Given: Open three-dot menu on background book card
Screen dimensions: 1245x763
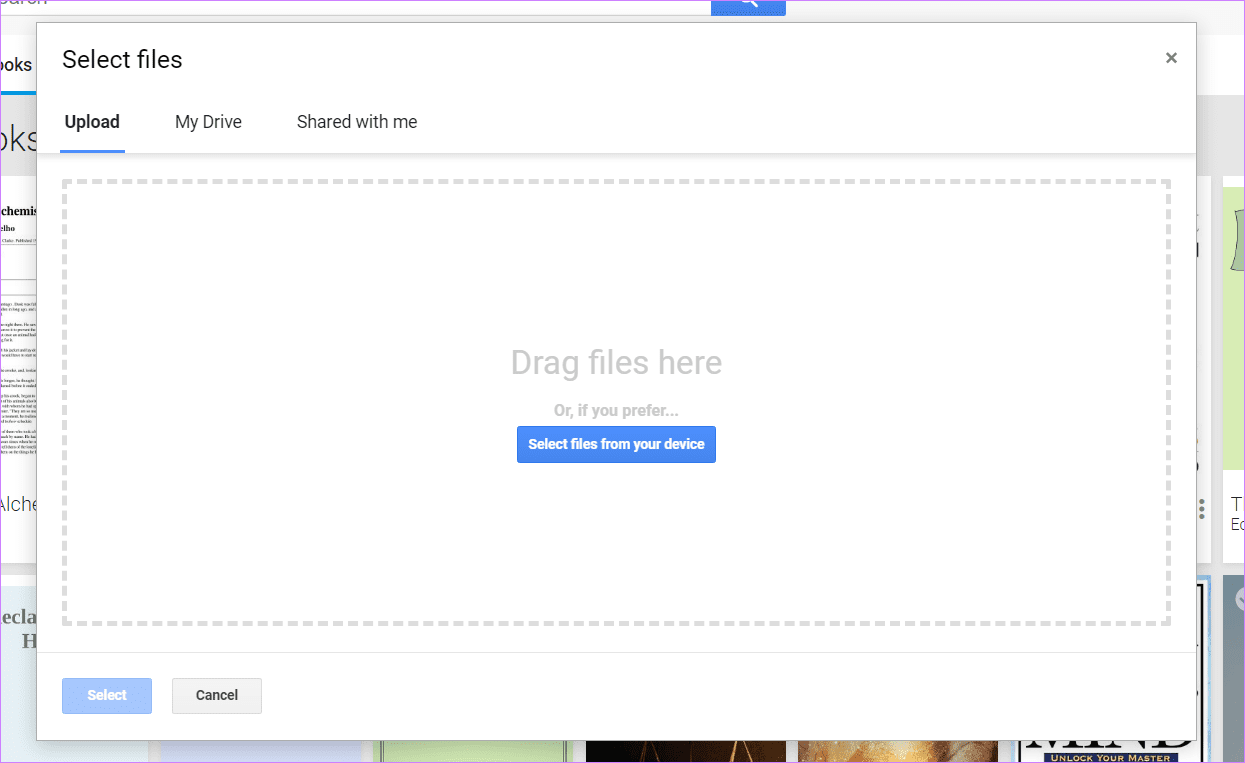Looking at the screenshot, I should (1202, 510).
